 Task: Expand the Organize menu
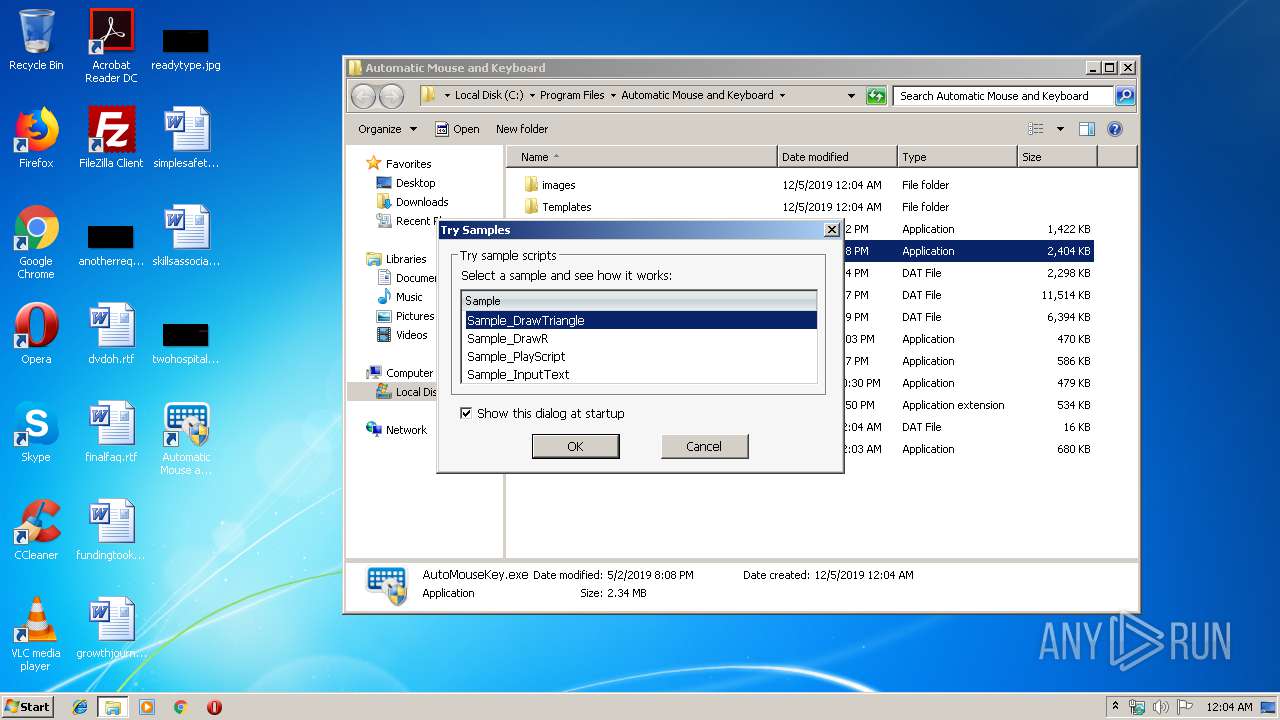tap(388, 129)
